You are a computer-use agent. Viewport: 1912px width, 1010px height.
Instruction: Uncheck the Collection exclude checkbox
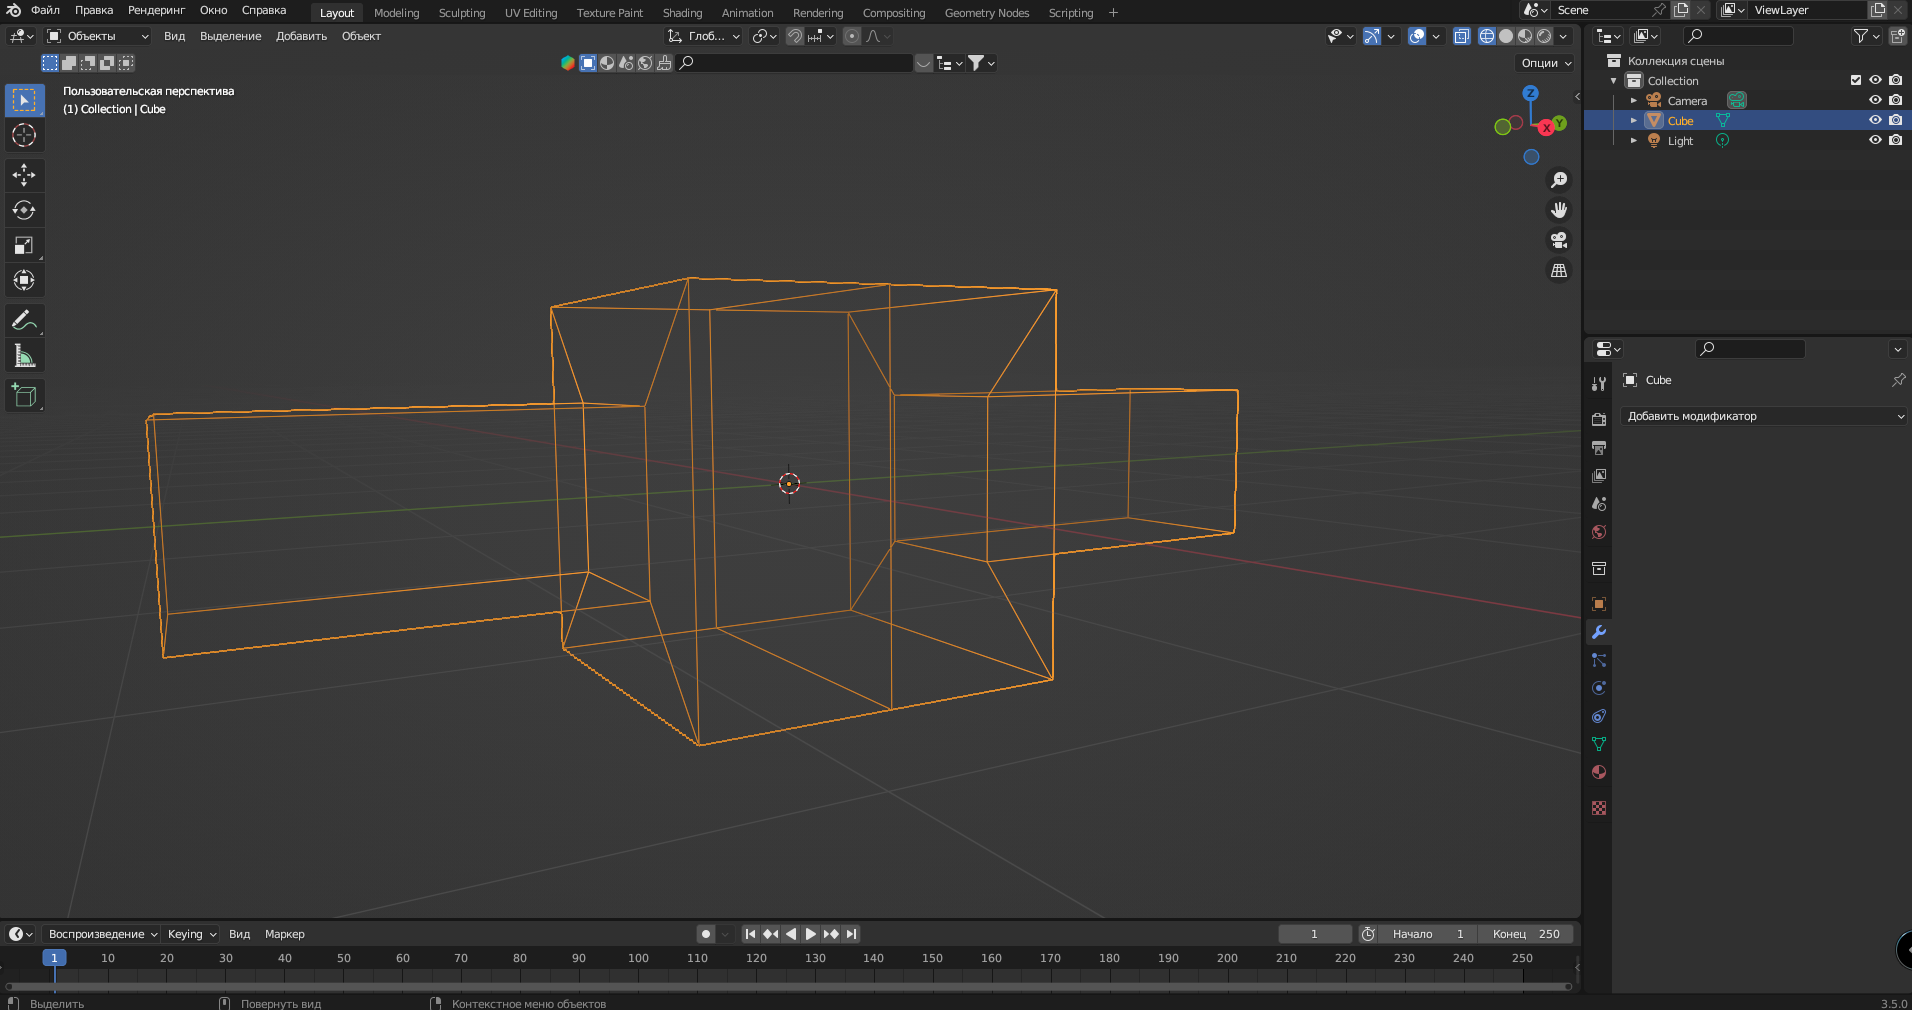click(x=1856, y=80)
